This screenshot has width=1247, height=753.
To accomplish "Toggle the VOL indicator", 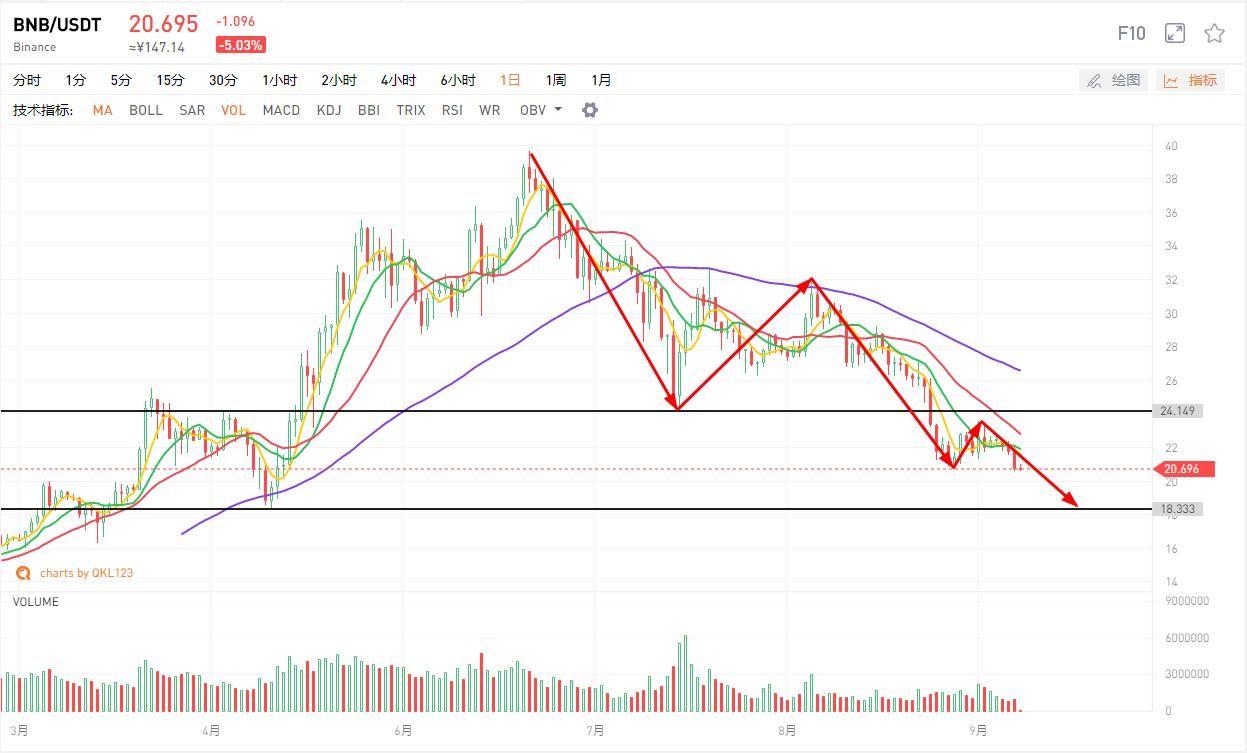I will click(233, 110).
